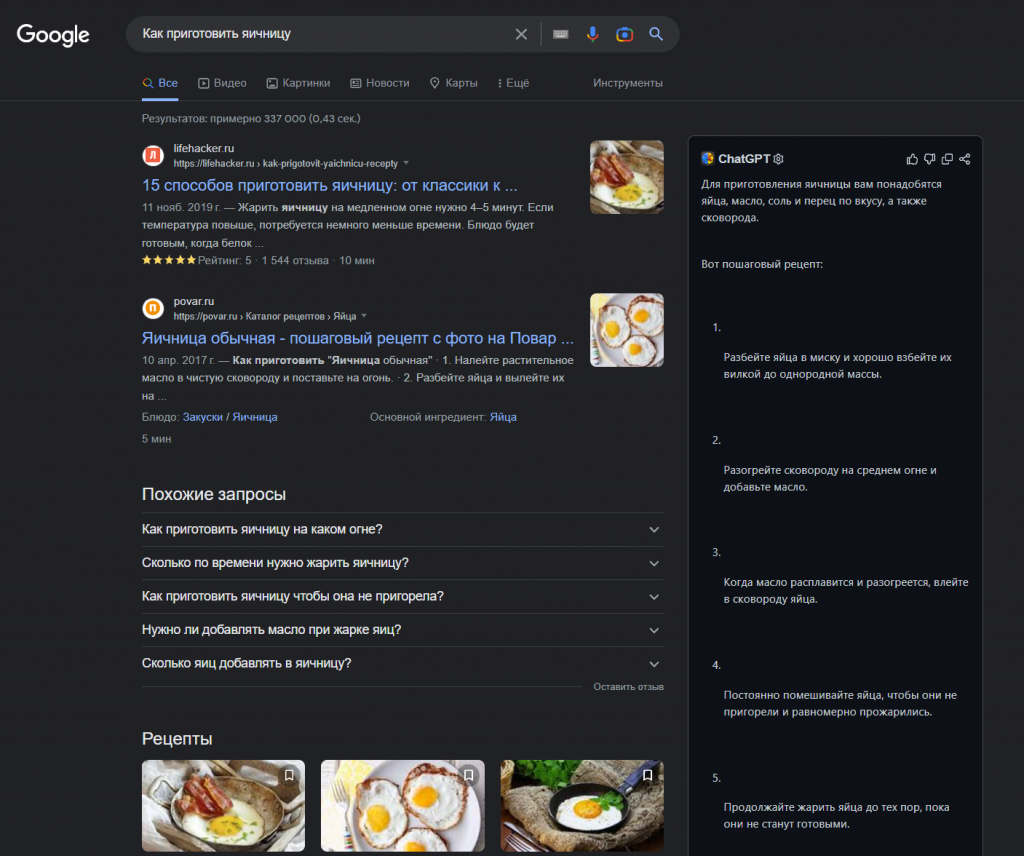The image size is (1024, 856).
Task: Switch to the Картинки tab
Action: tap(298, 83)
